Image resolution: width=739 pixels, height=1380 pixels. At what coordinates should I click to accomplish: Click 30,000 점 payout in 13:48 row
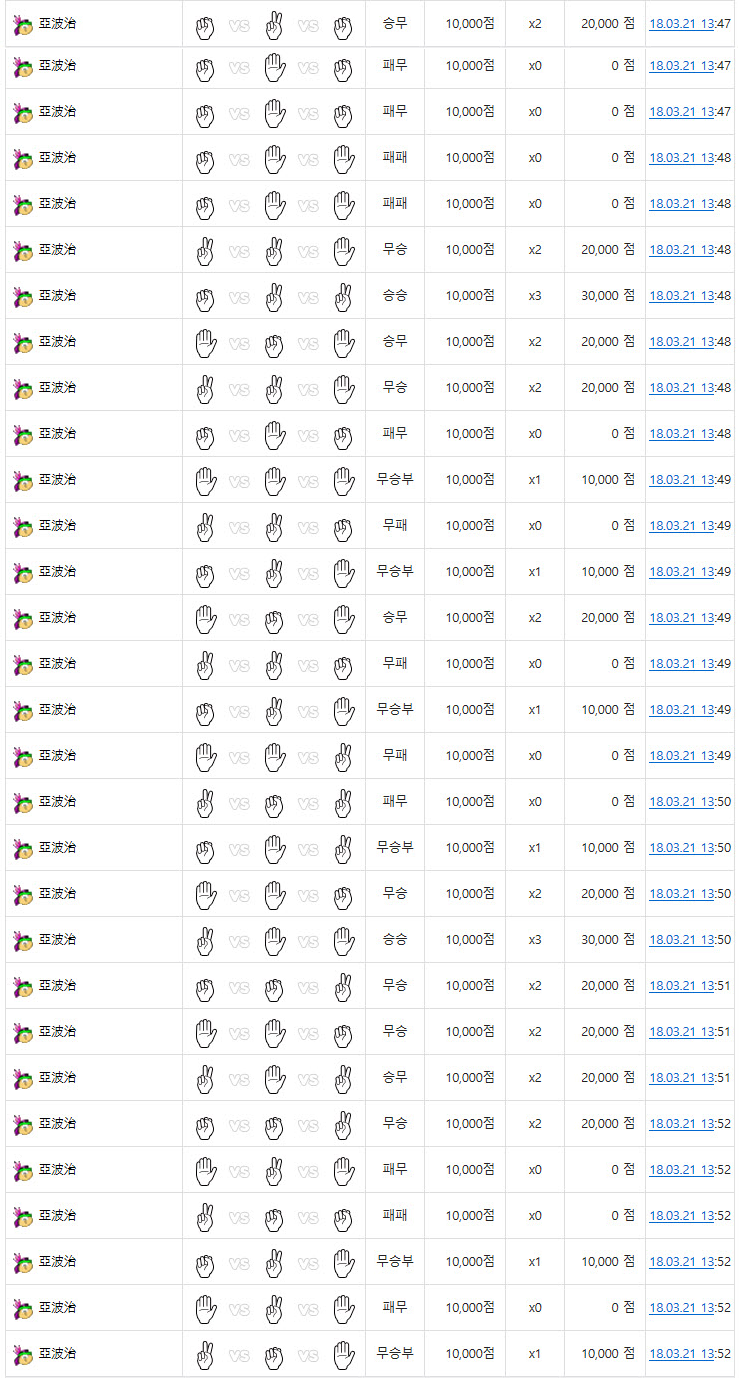coord(608,296)
